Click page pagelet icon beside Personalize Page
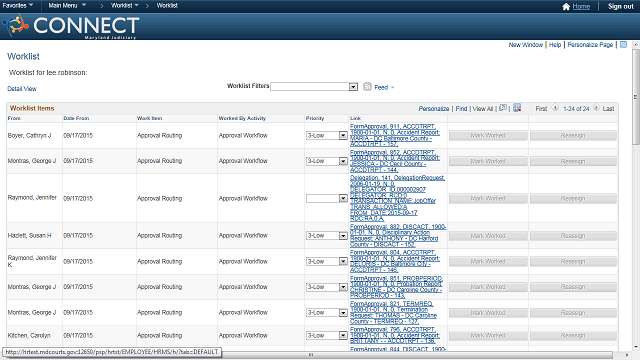The image size is (640, 360). [623, 44]
